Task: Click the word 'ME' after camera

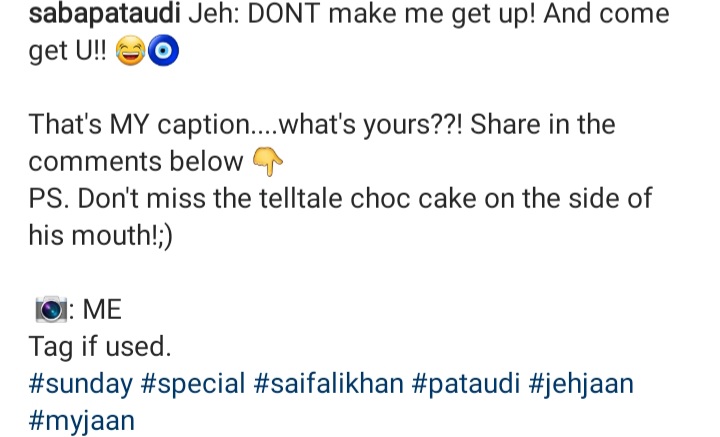Action: [102, 311]
